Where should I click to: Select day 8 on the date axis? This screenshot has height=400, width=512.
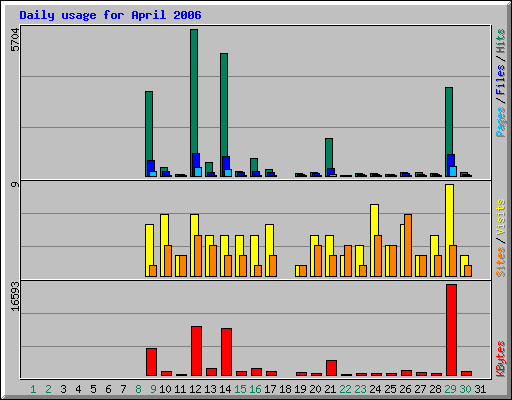click(x=138, y=389)
